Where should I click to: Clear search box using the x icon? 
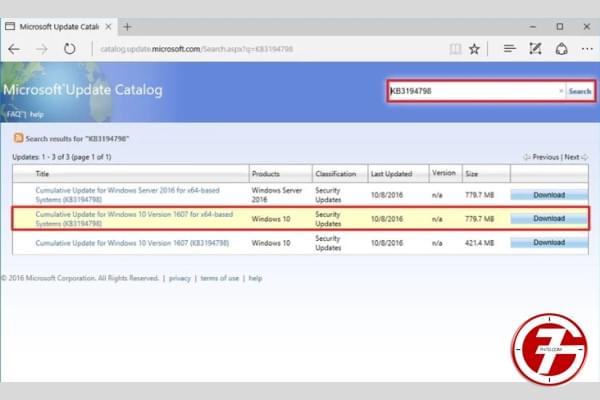click(x=560, y=91)
